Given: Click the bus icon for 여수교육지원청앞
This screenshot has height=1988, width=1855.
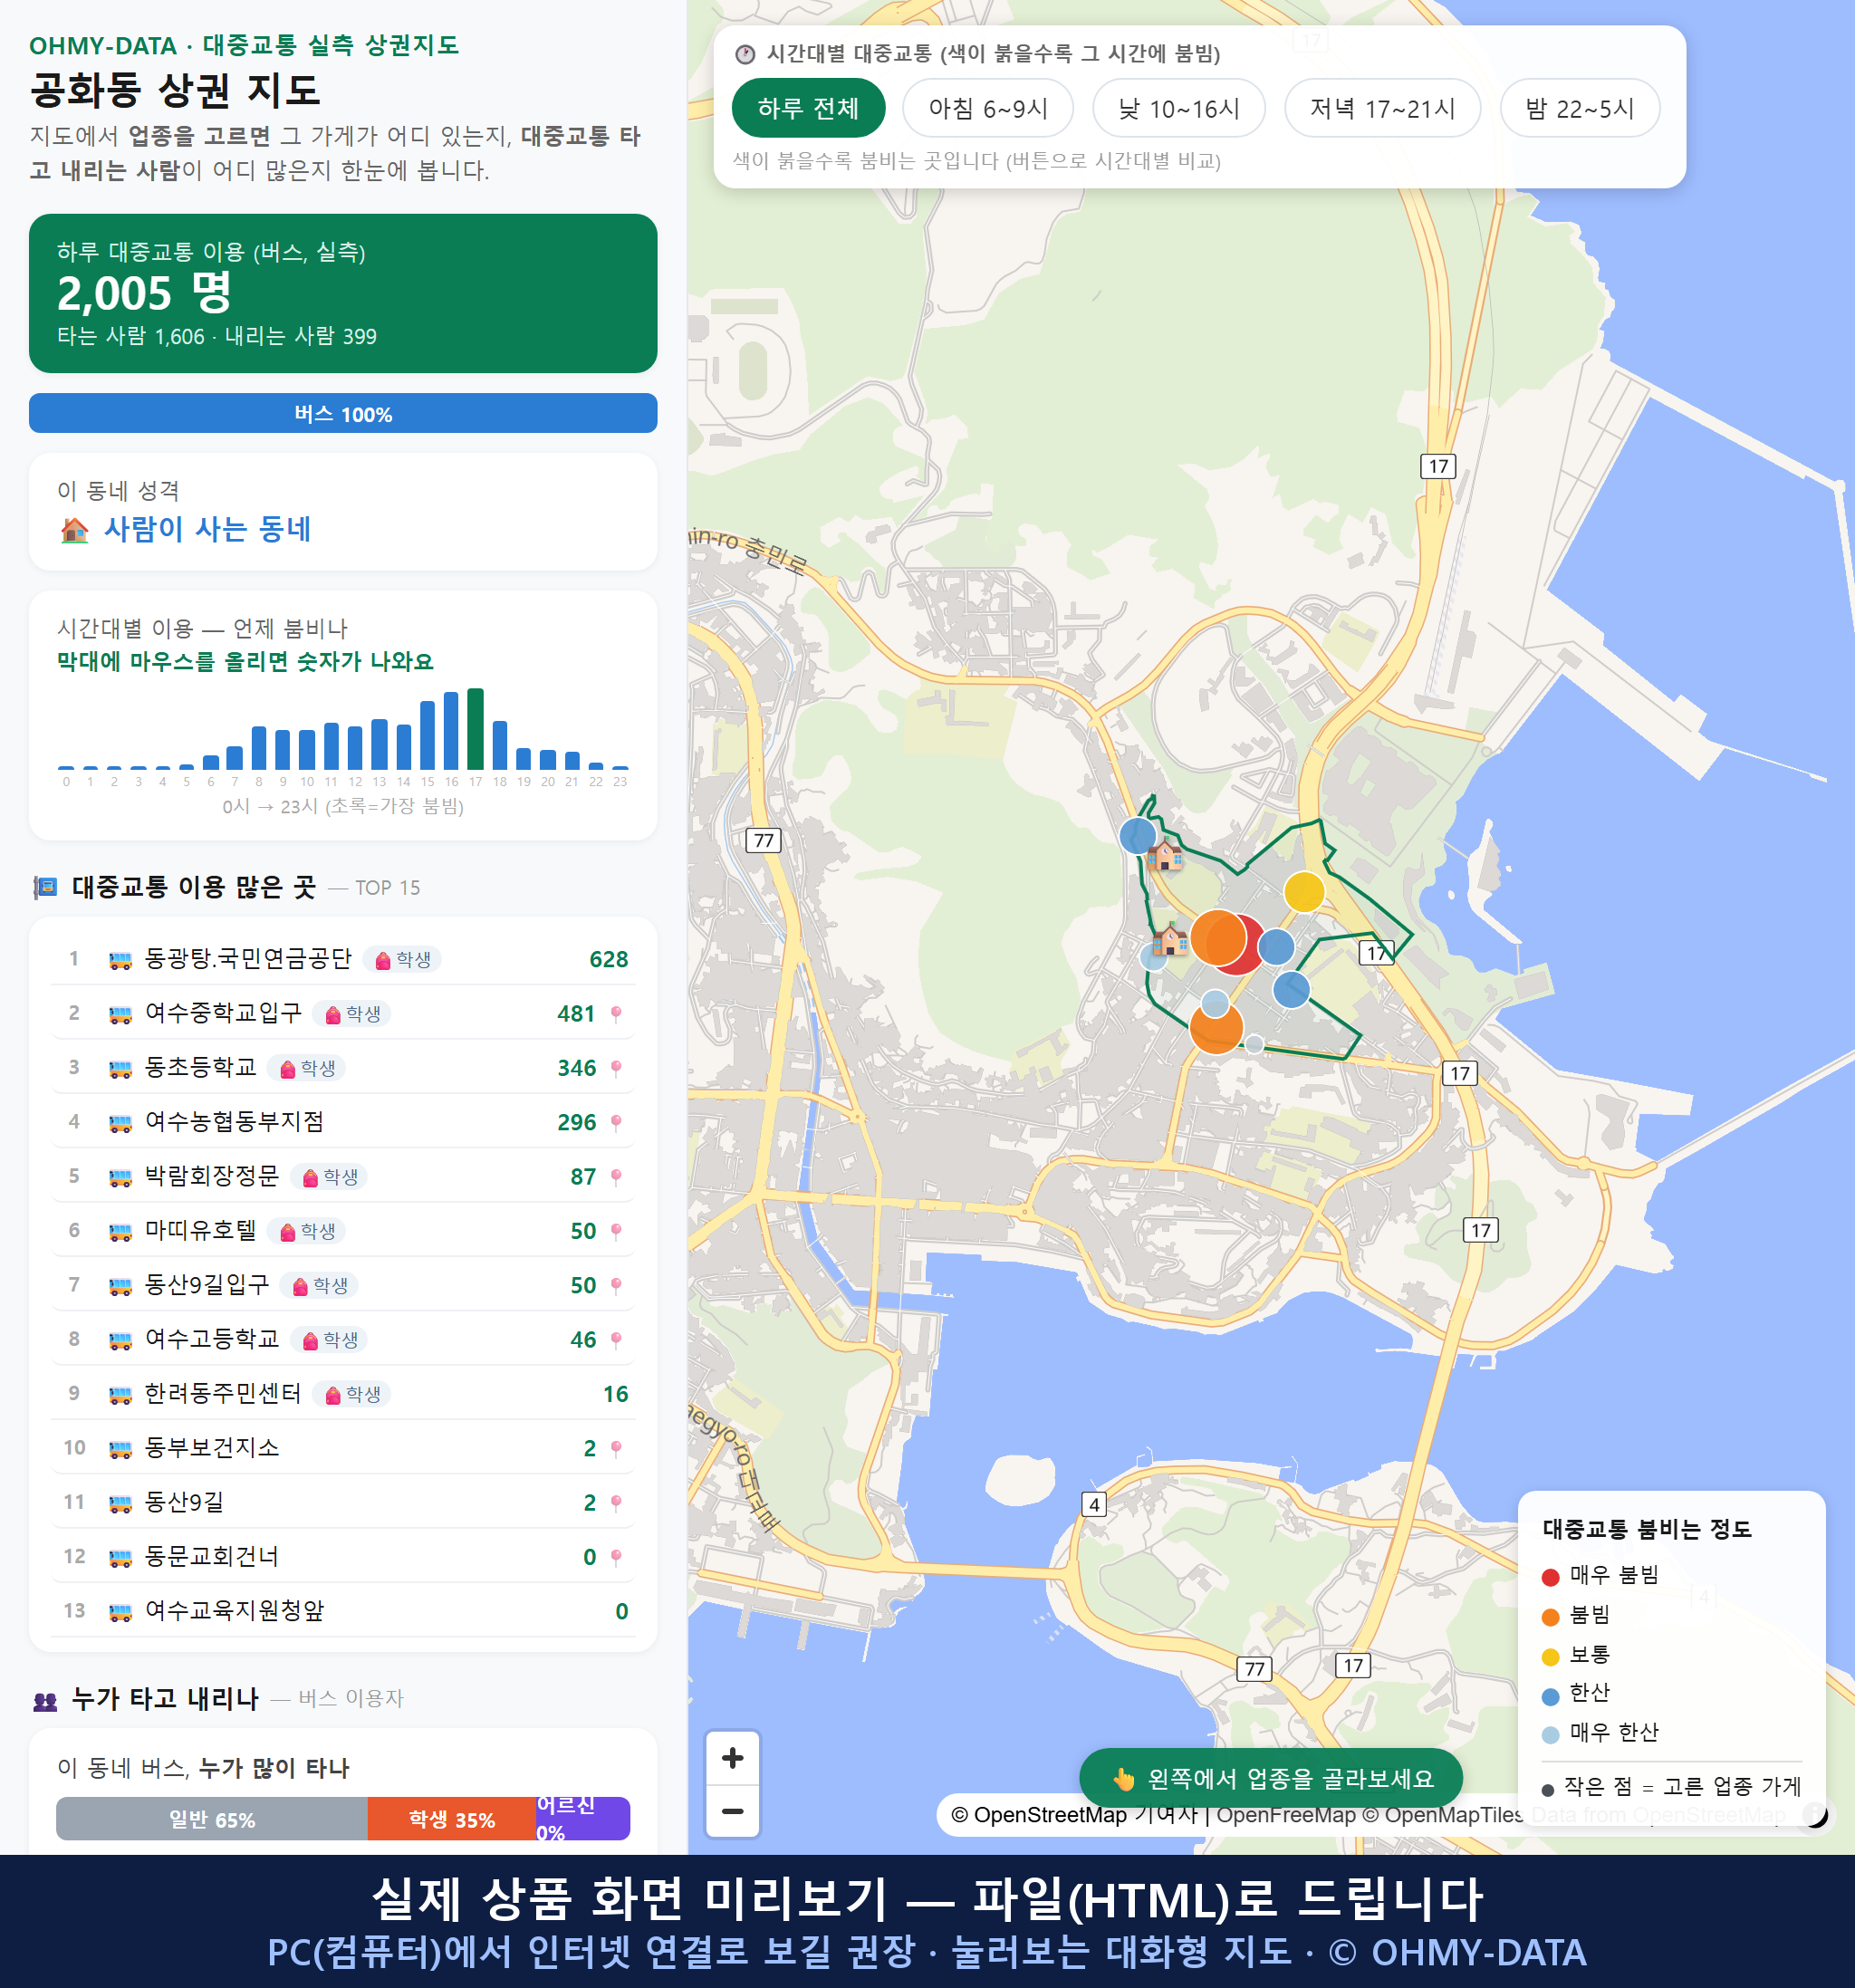Looking at the screenshot, I should pyautogui.click(x=120, y=1611).
